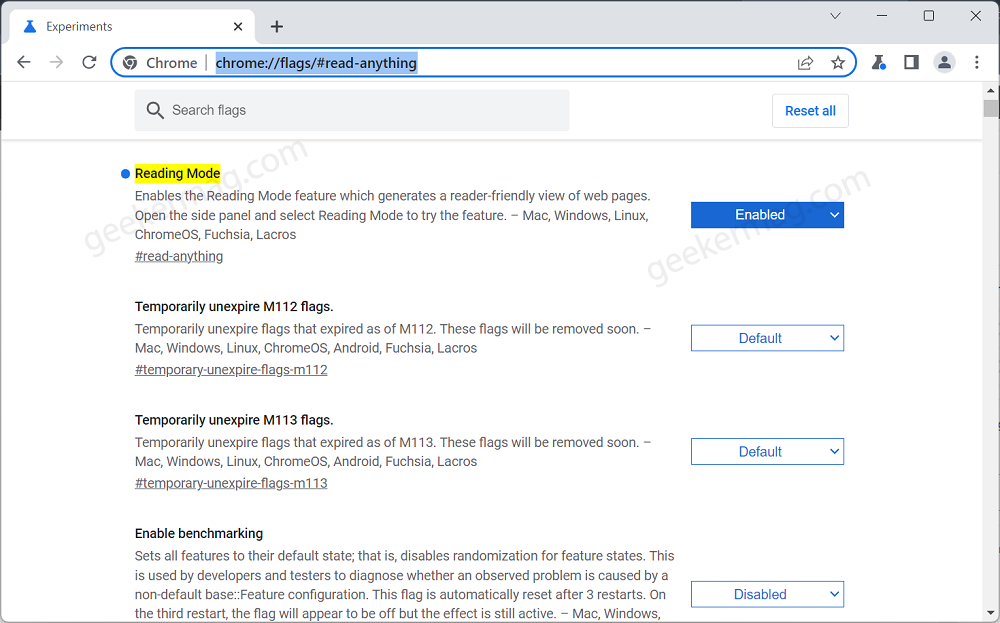Click the Enable benchmarking title

[199, 534]
